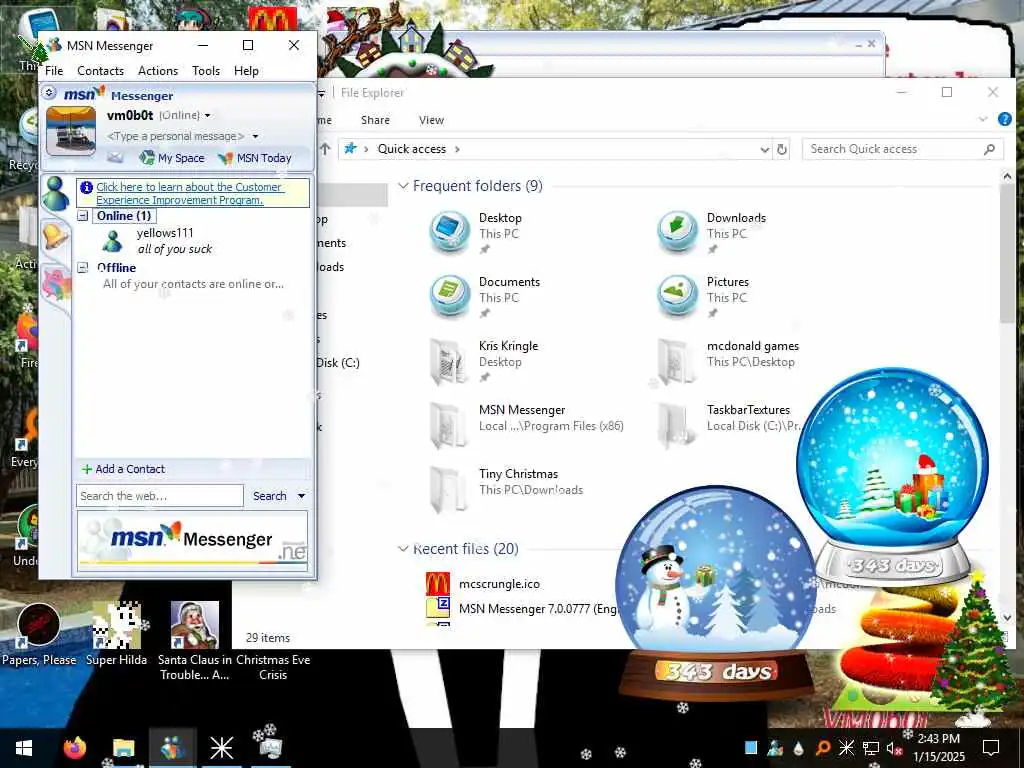1024x768 pixels.
Task: Open the notification center on taskbar
Action: 991,748
